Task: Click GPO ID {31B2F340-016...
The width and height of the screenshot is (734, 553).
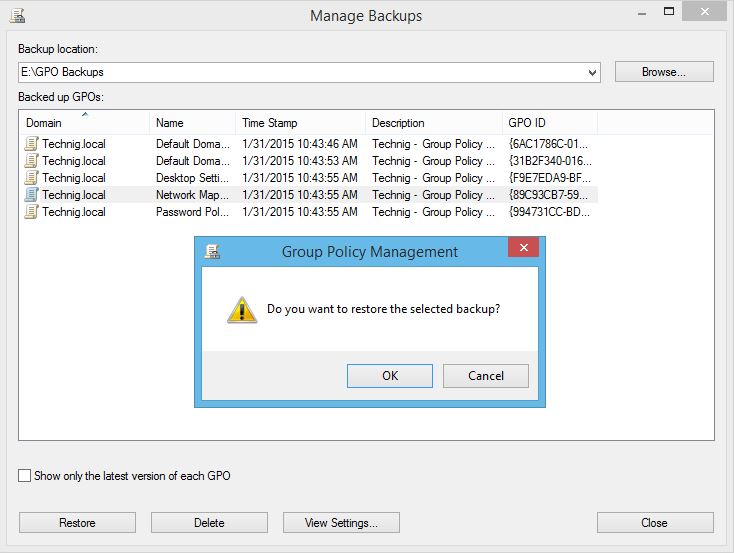Action: click(x=550, y=161)
